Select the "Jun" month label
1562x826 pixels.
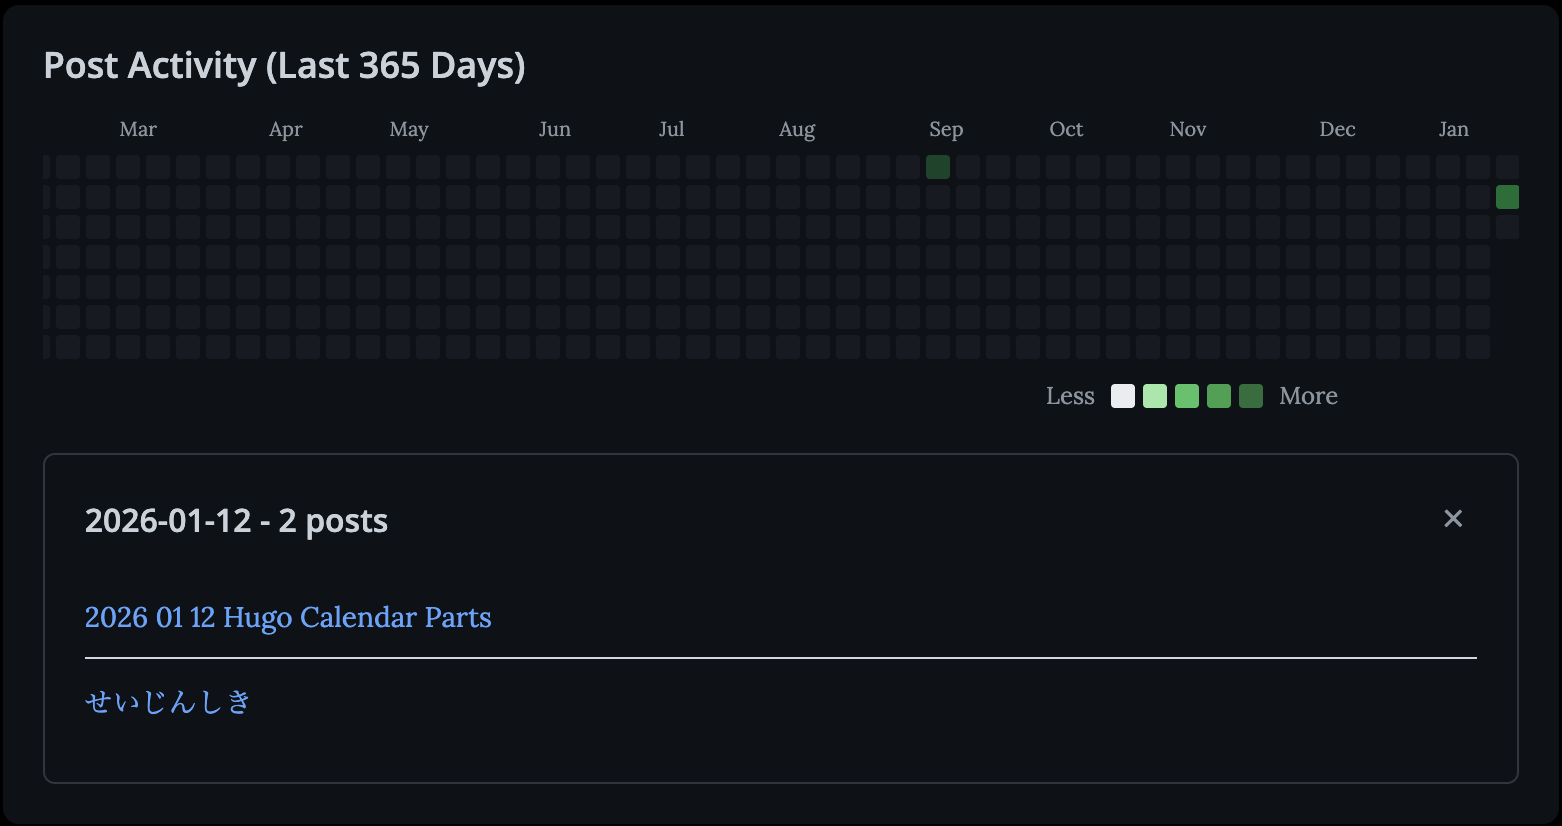555,129
